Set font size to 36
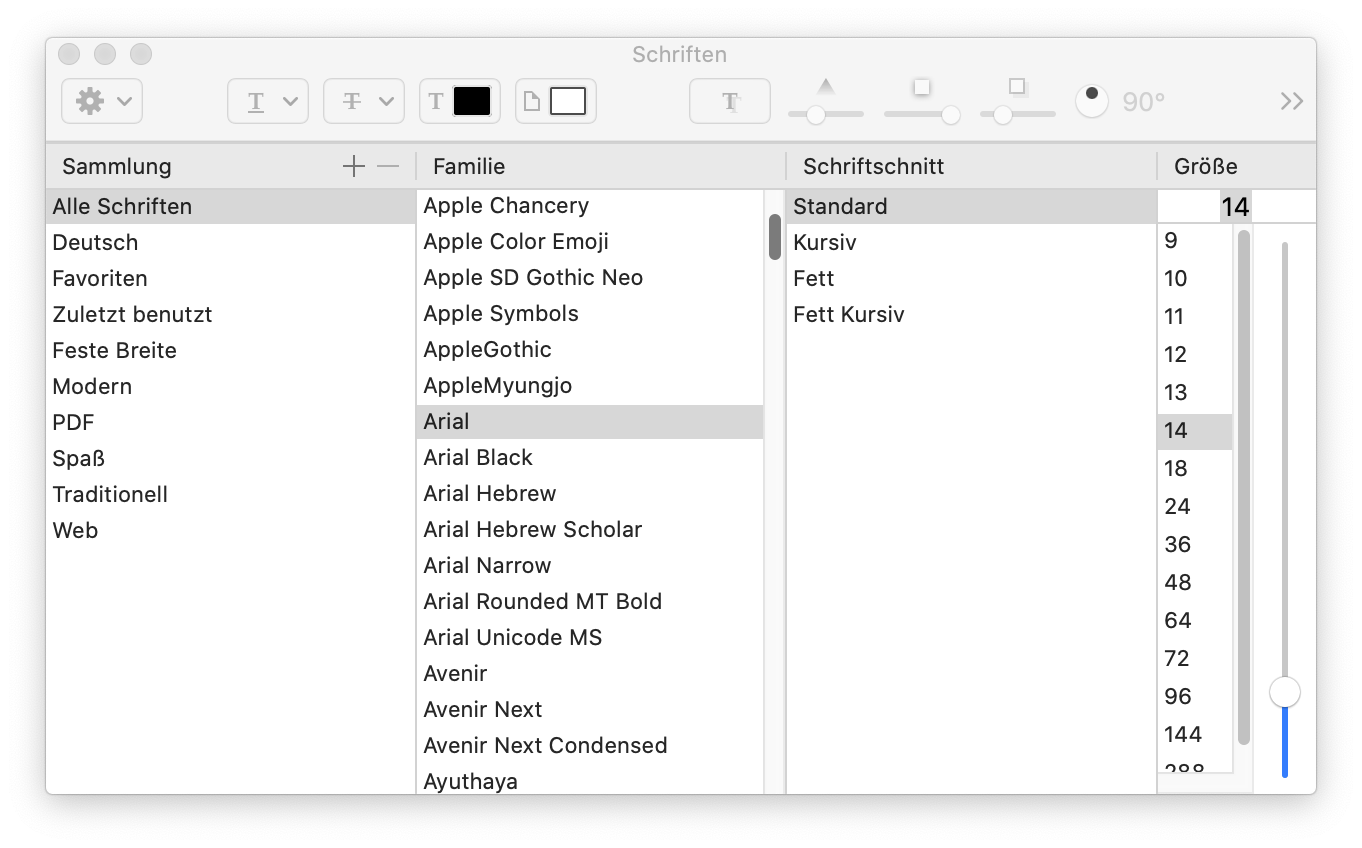 [x=1195, y=544]
